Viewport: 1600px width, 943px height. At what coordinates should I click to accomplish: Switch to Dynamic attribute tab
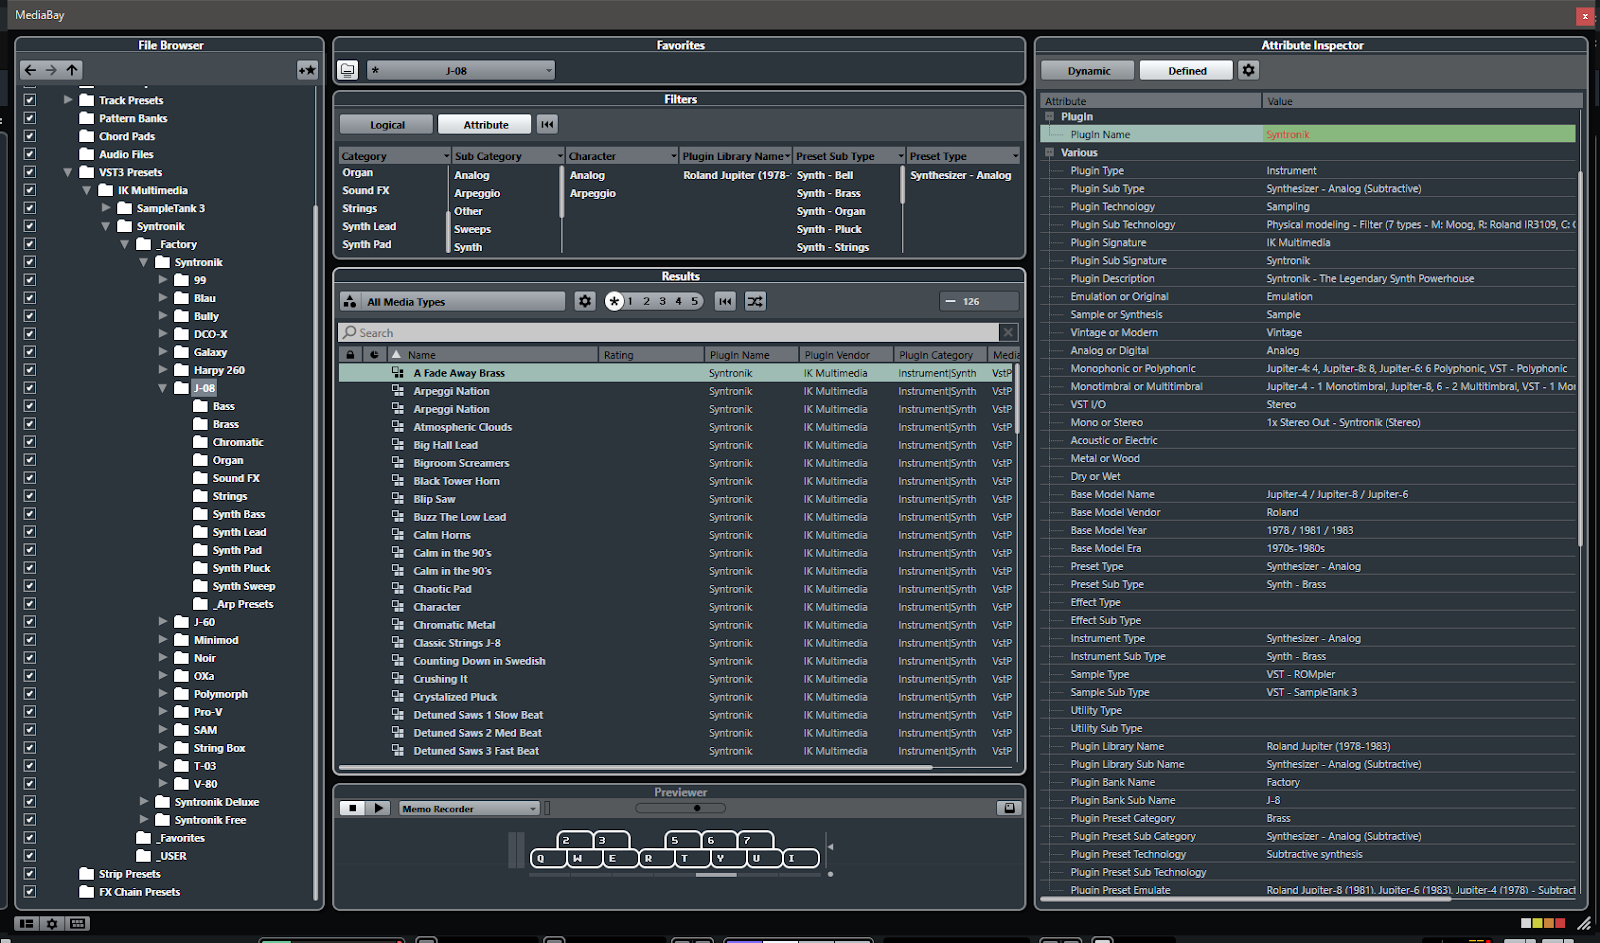click(x=1088, y=70)
